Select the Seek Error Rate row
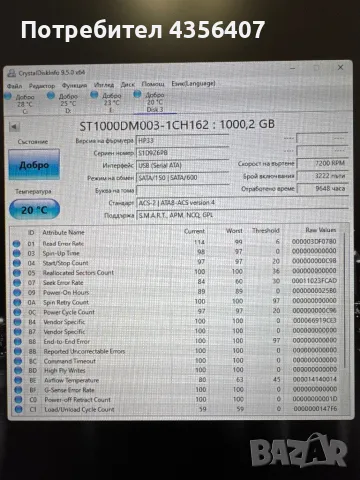 [x=176, y=282]
